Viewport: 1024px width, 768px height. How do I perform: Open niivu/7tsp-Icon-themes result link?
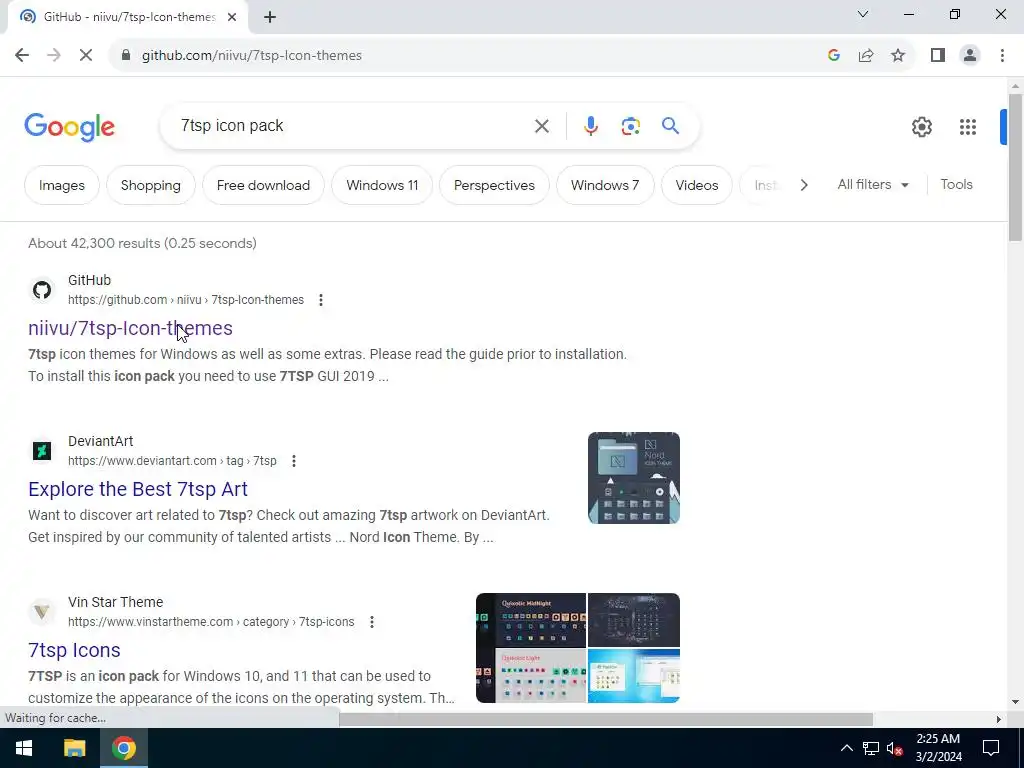point(130,328)
